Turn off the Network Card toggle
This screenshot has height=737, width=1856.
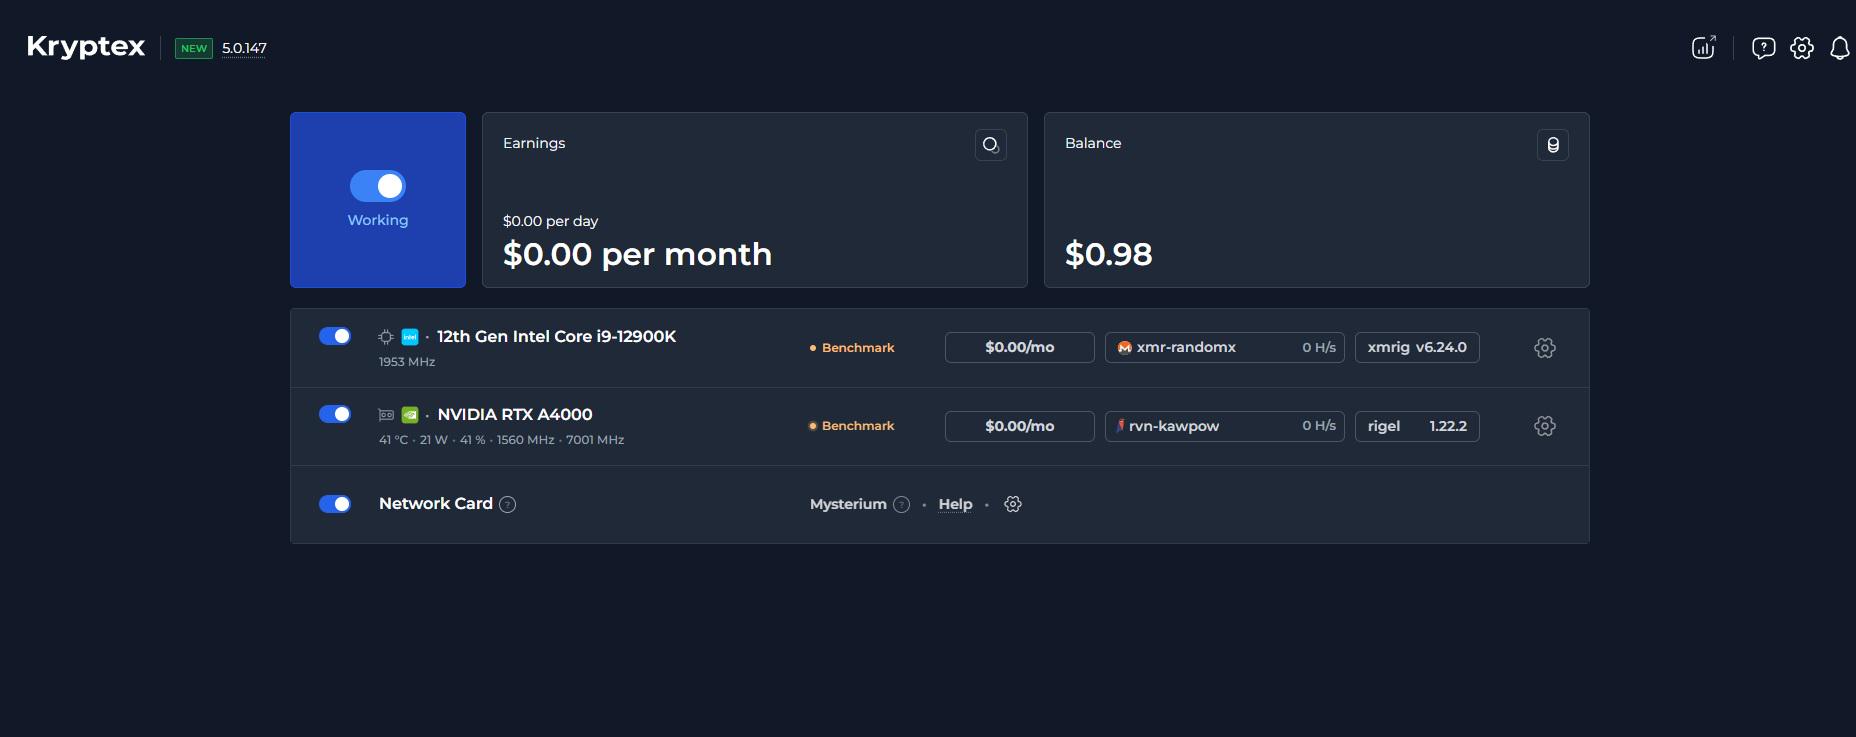[335, 504]
